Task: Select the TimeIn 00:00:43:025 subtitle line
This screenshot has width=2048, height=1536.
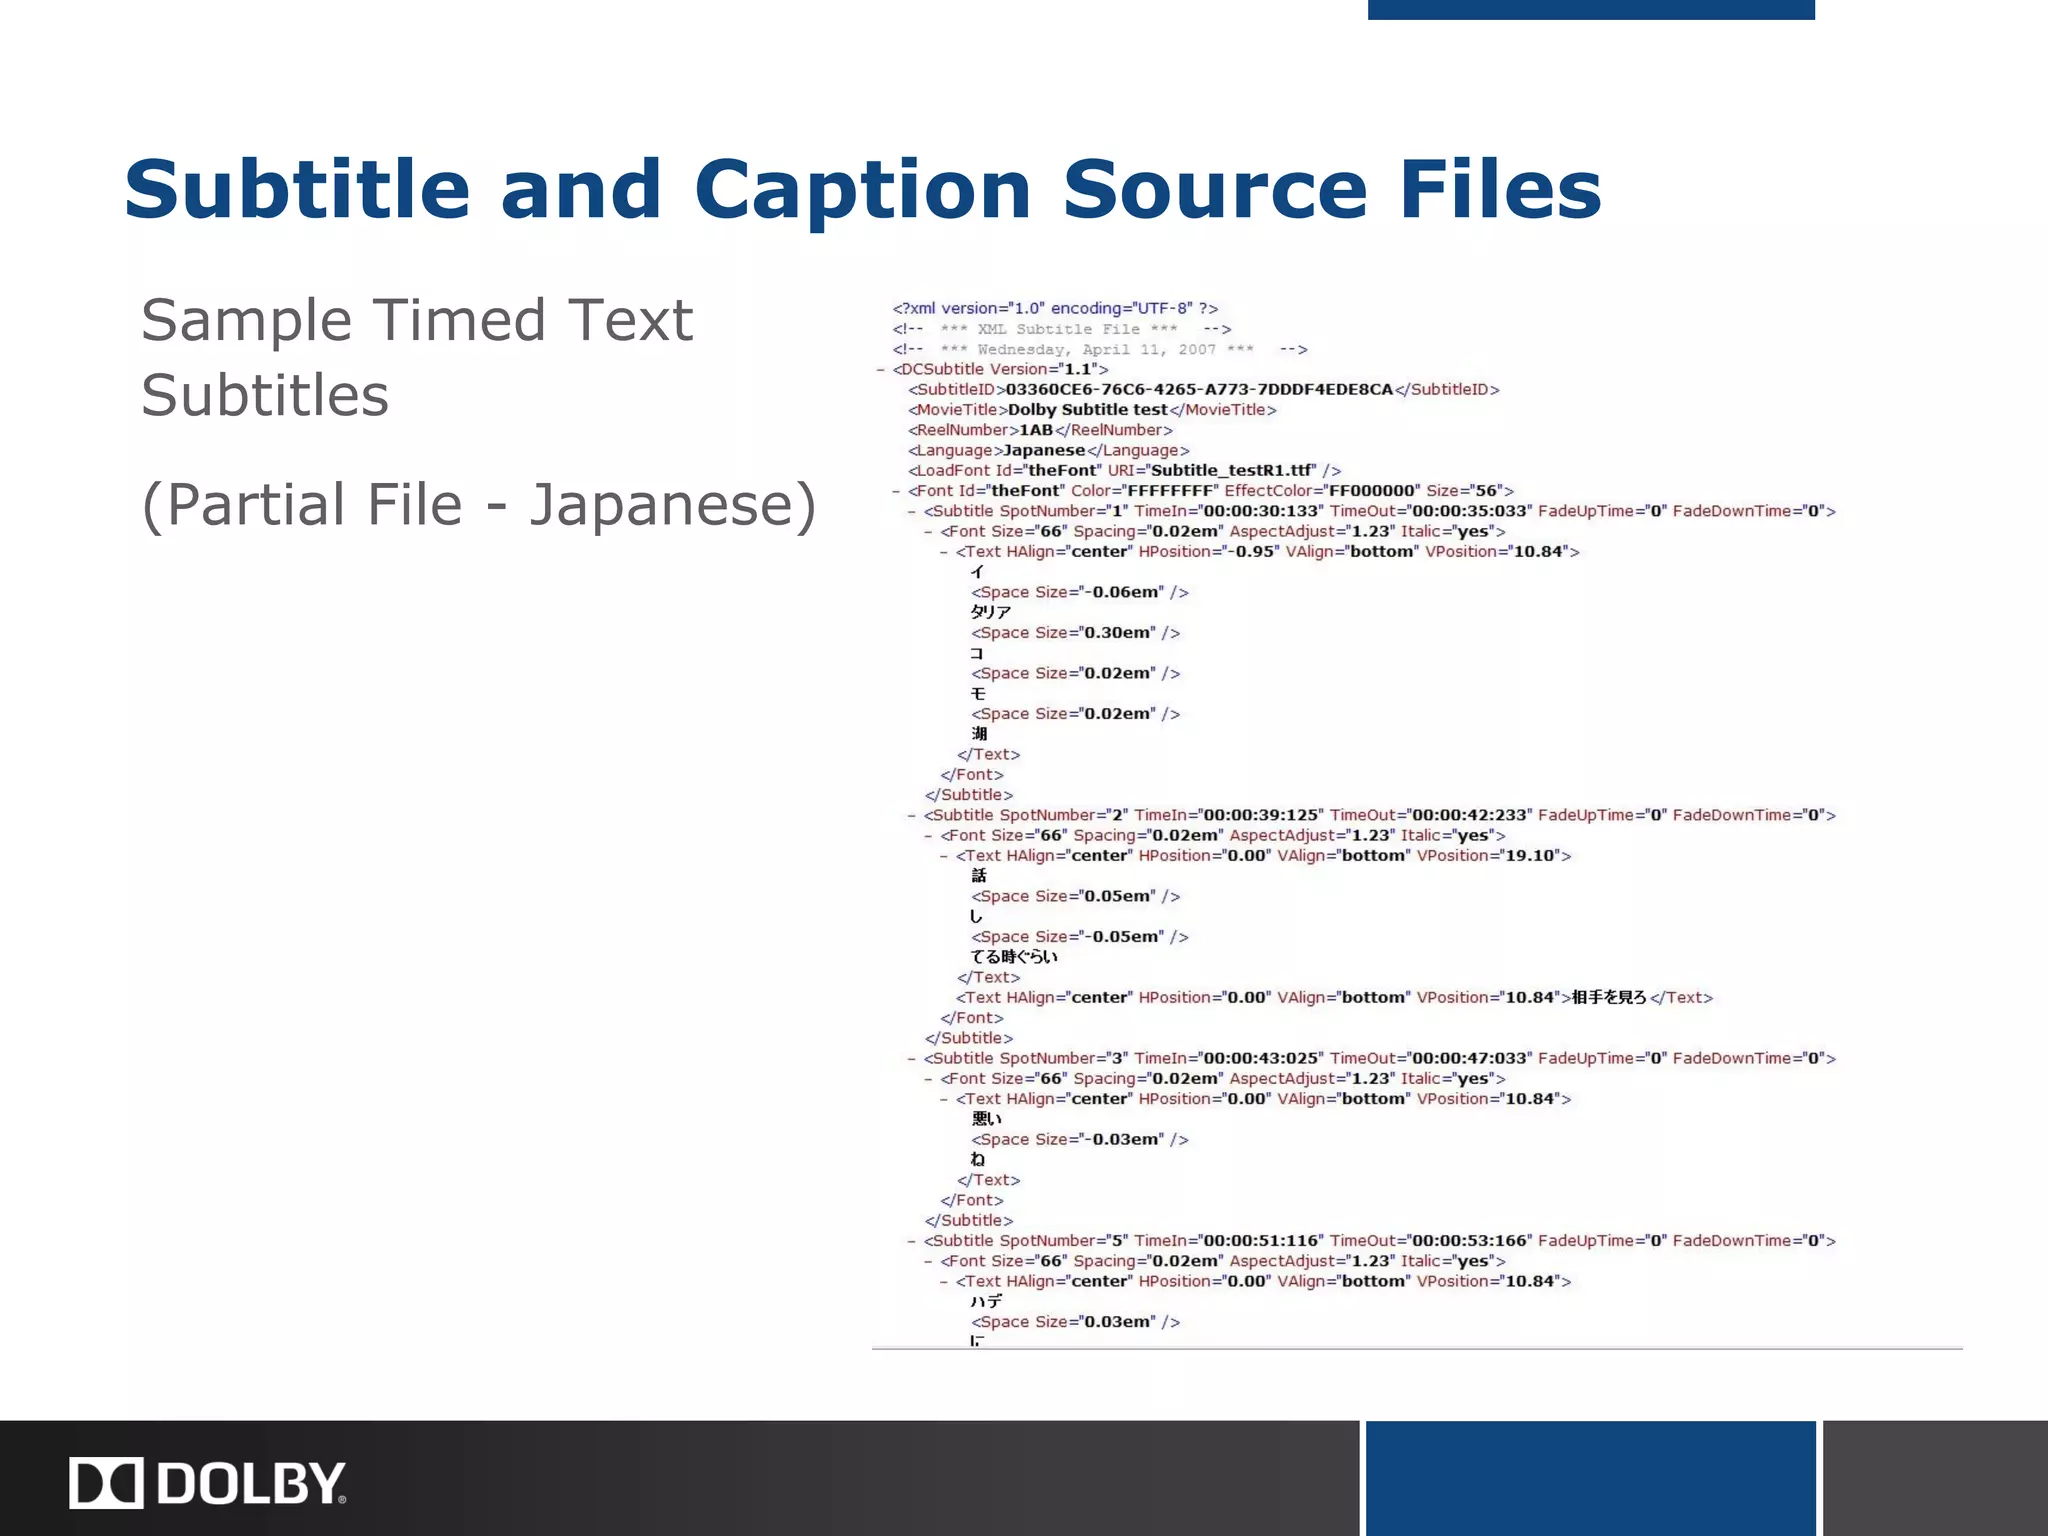Action: pyautogui.click(x=1380, y=1058)
